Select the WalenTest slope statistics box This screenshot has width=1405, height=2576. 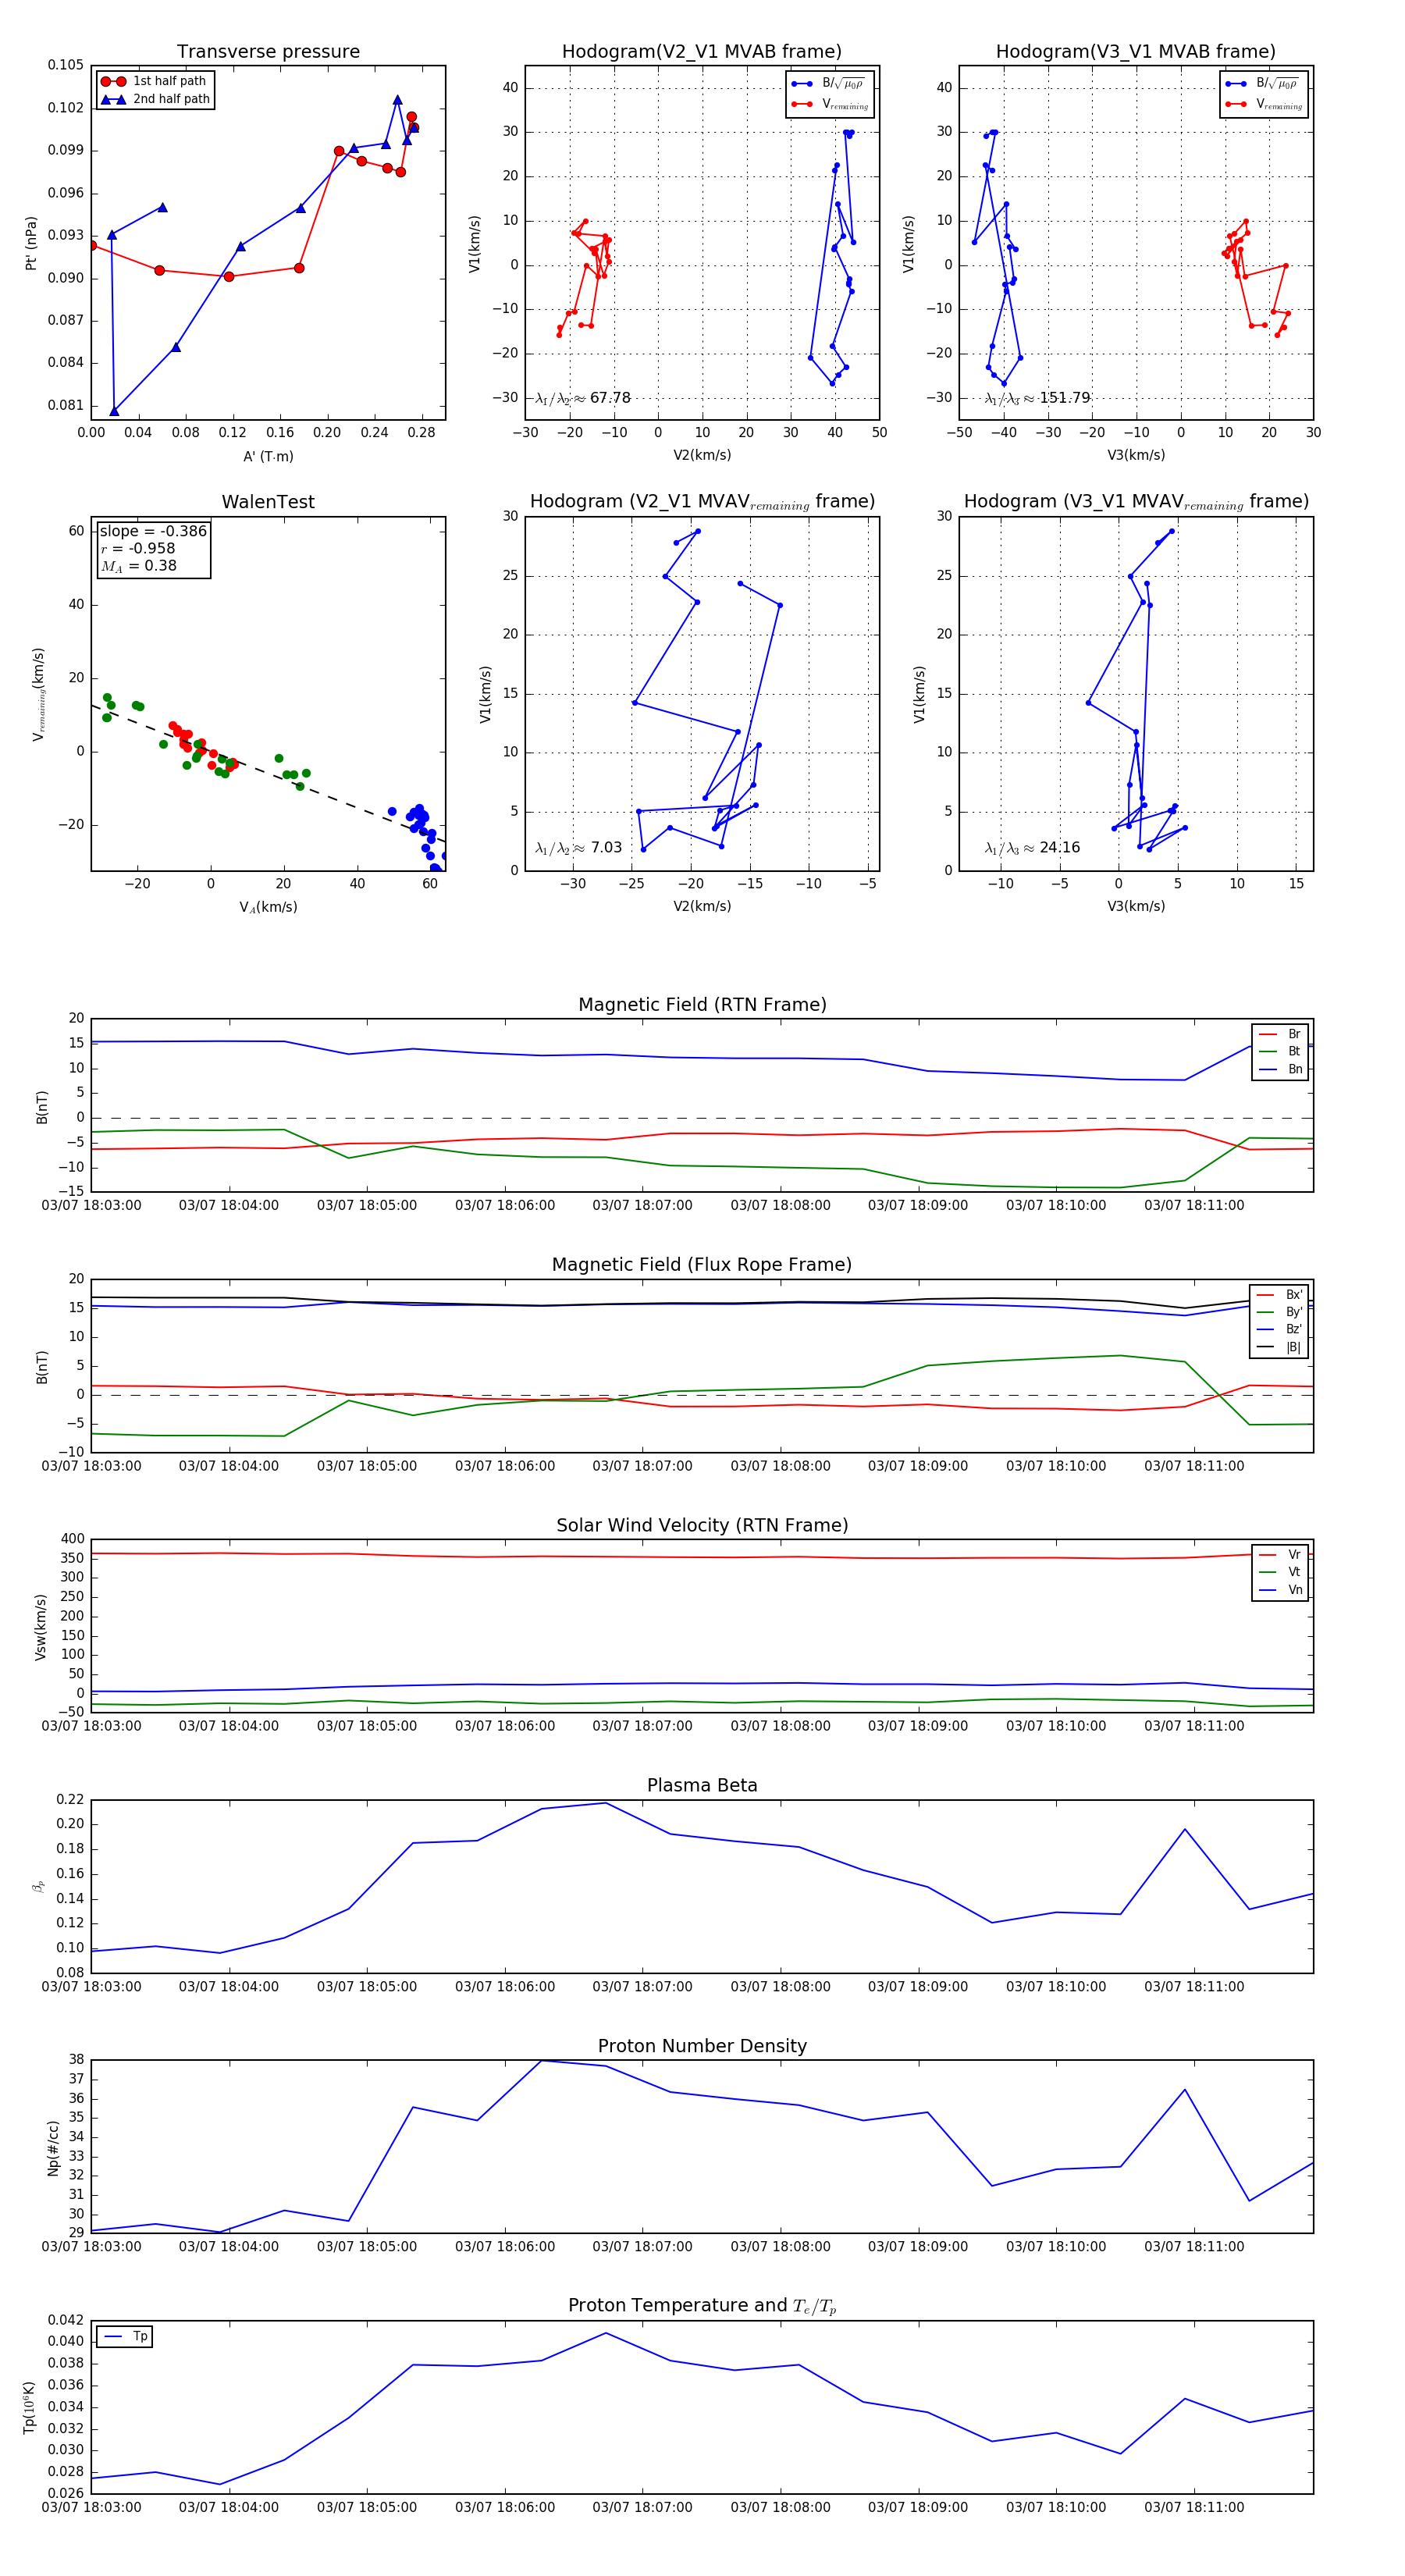153,548
